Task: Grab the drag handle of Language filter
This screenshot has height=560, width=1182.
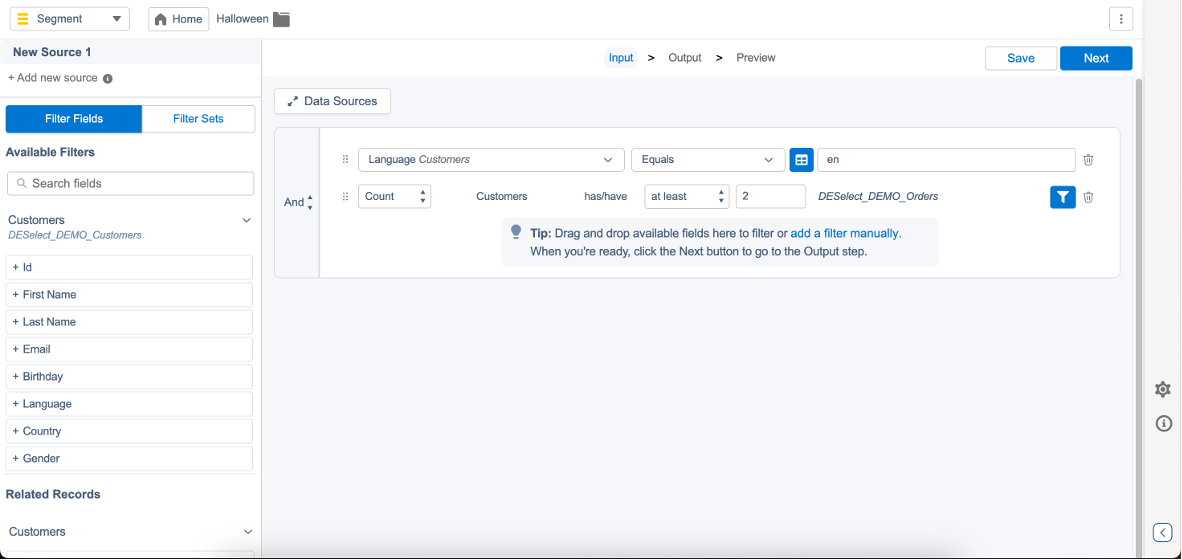Action: tap(346, 160)
